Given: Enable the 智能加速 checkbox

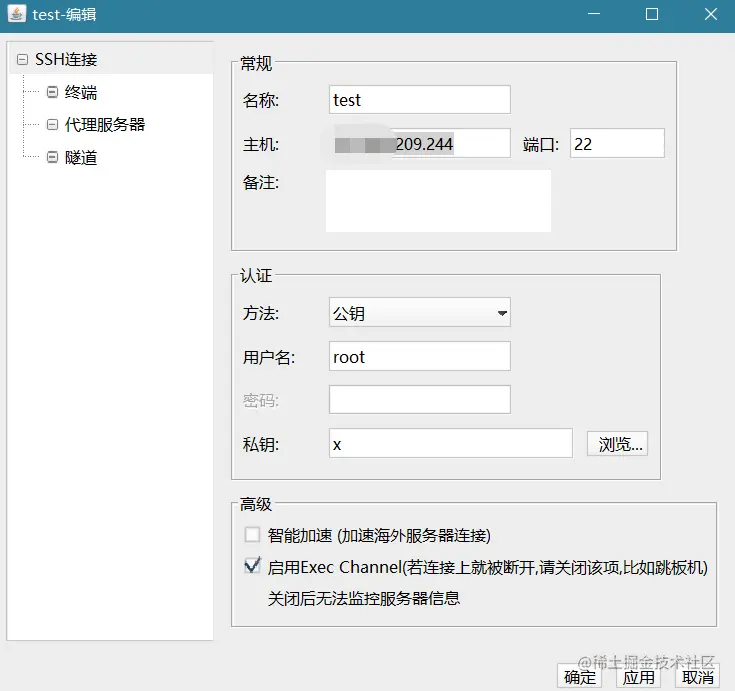Looking at the screenshot, I should coord(252,534).
